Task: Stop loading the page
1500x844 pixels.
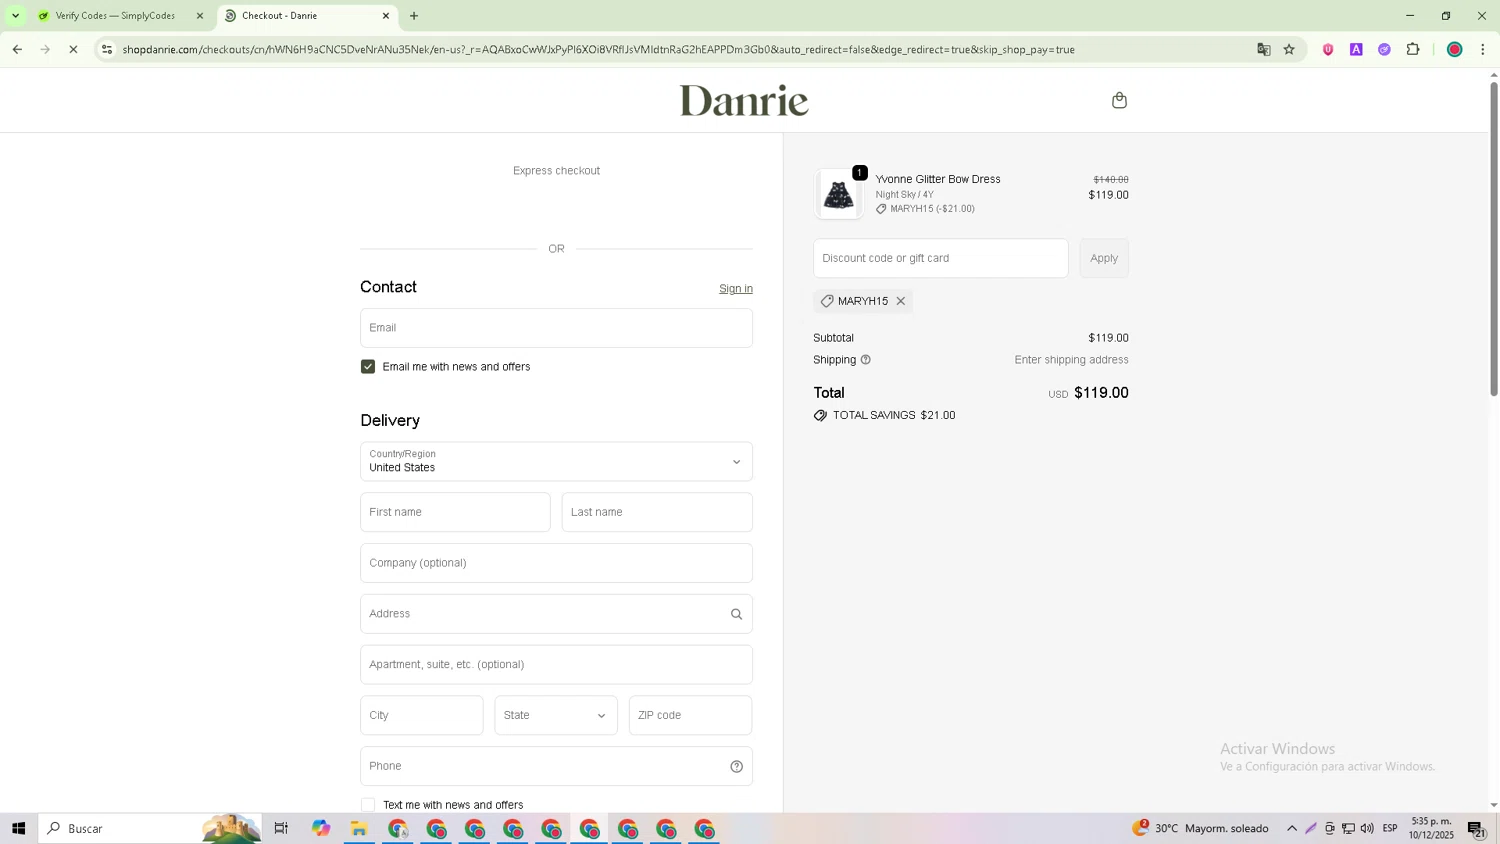Action: [73, 49]
